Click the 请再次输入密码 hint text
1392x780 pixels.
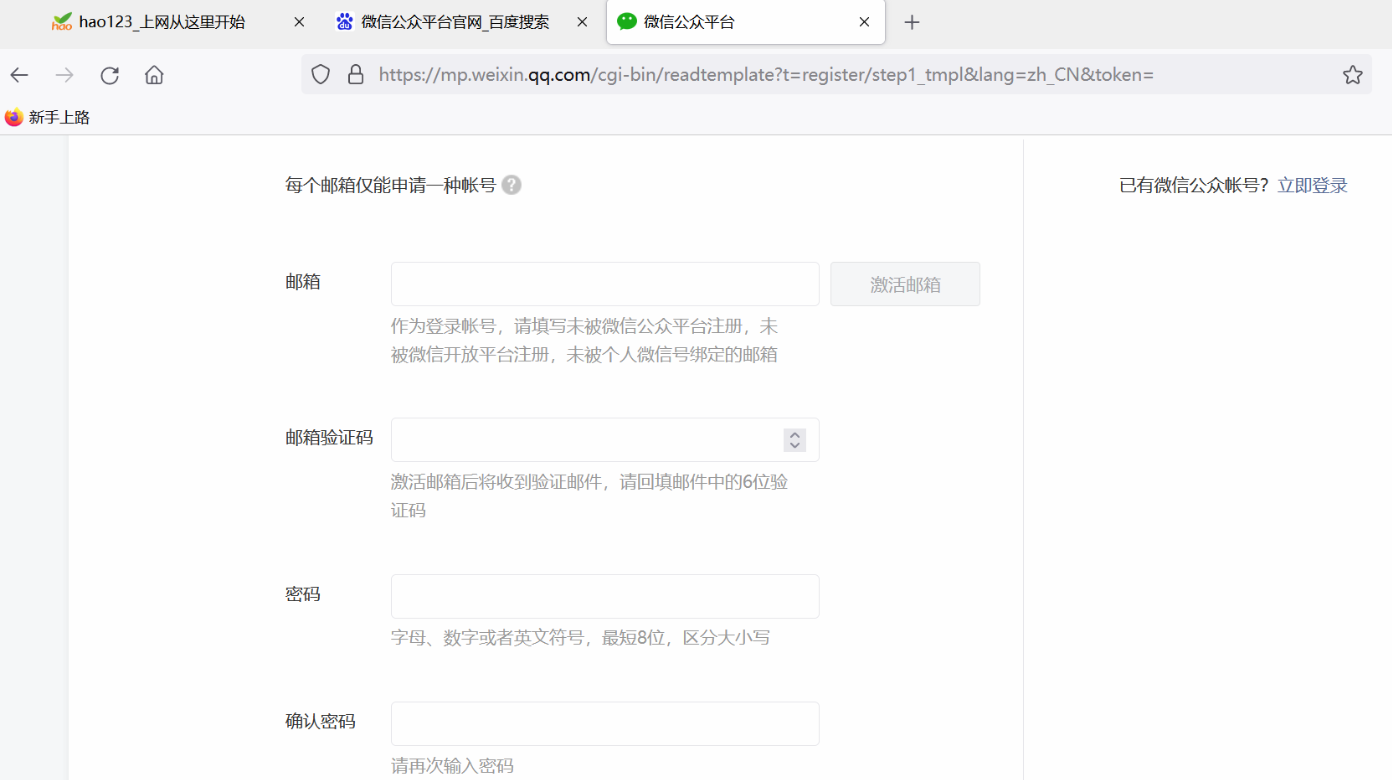tap(452, 766)
